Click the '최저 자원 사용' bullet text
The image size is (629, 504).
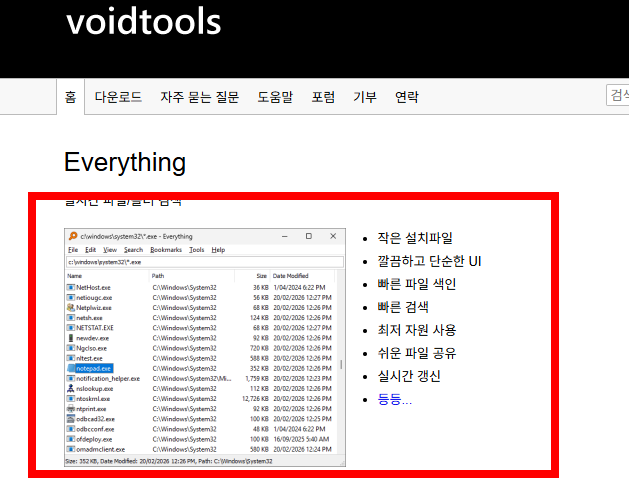[x=416, y=330]
